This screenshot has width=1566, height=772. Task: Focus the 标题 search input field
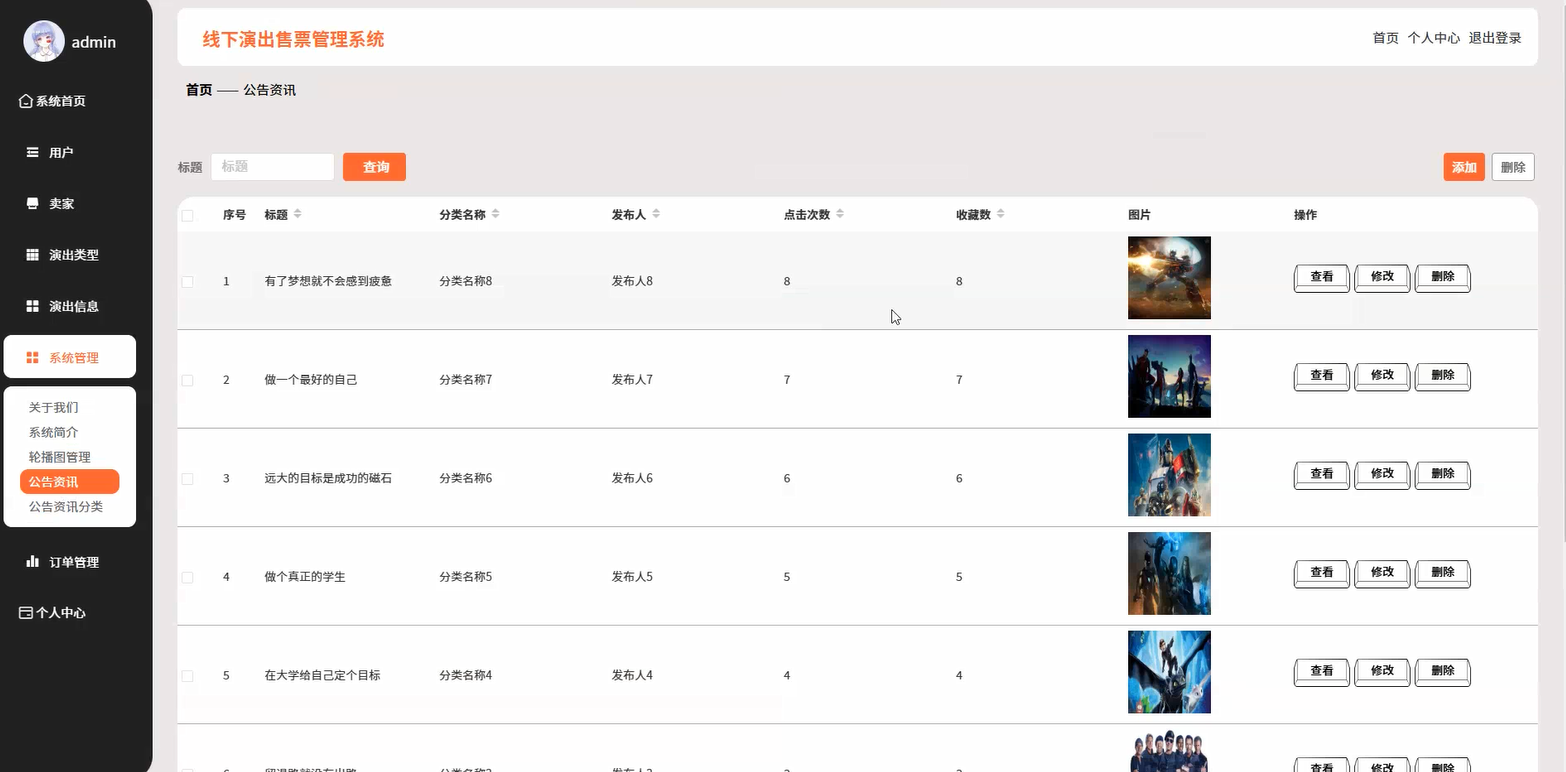point(272,167)
